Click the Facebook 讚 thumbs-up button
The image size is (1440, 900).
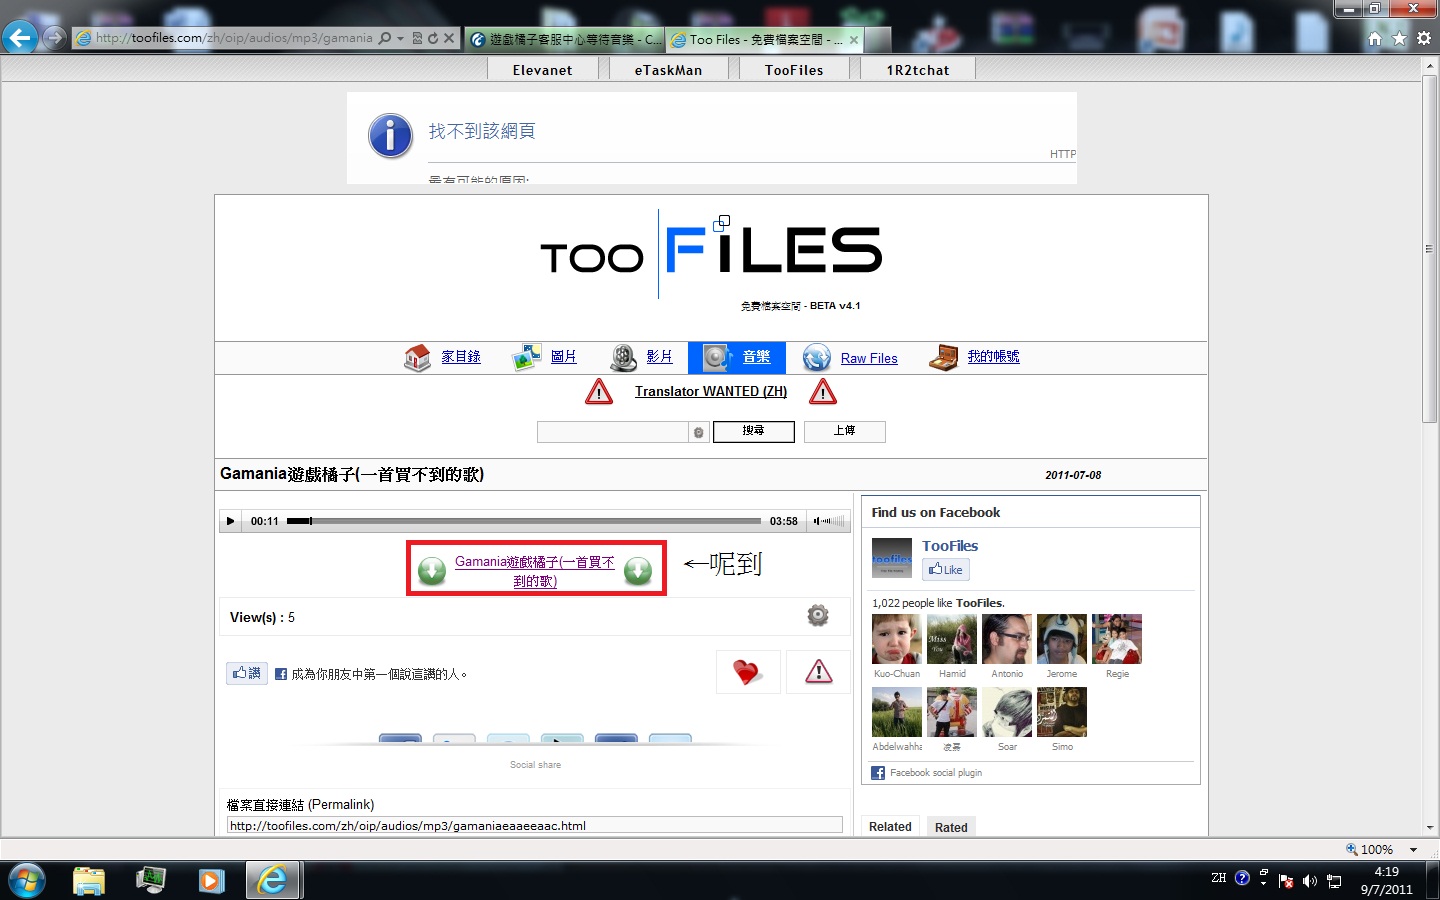click(247, 673)
